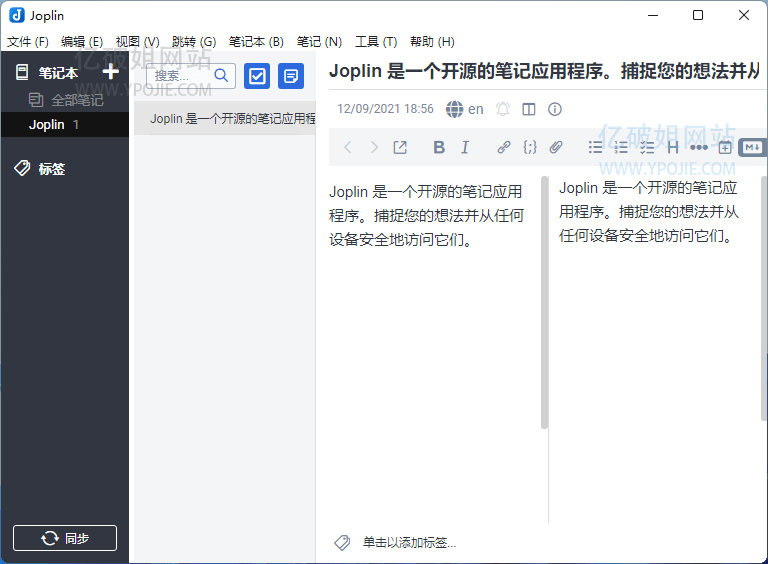The height and width of the screenshot is (564, 768).
Task: Select spell check language 'en'
Action: [x=465, y=109]
